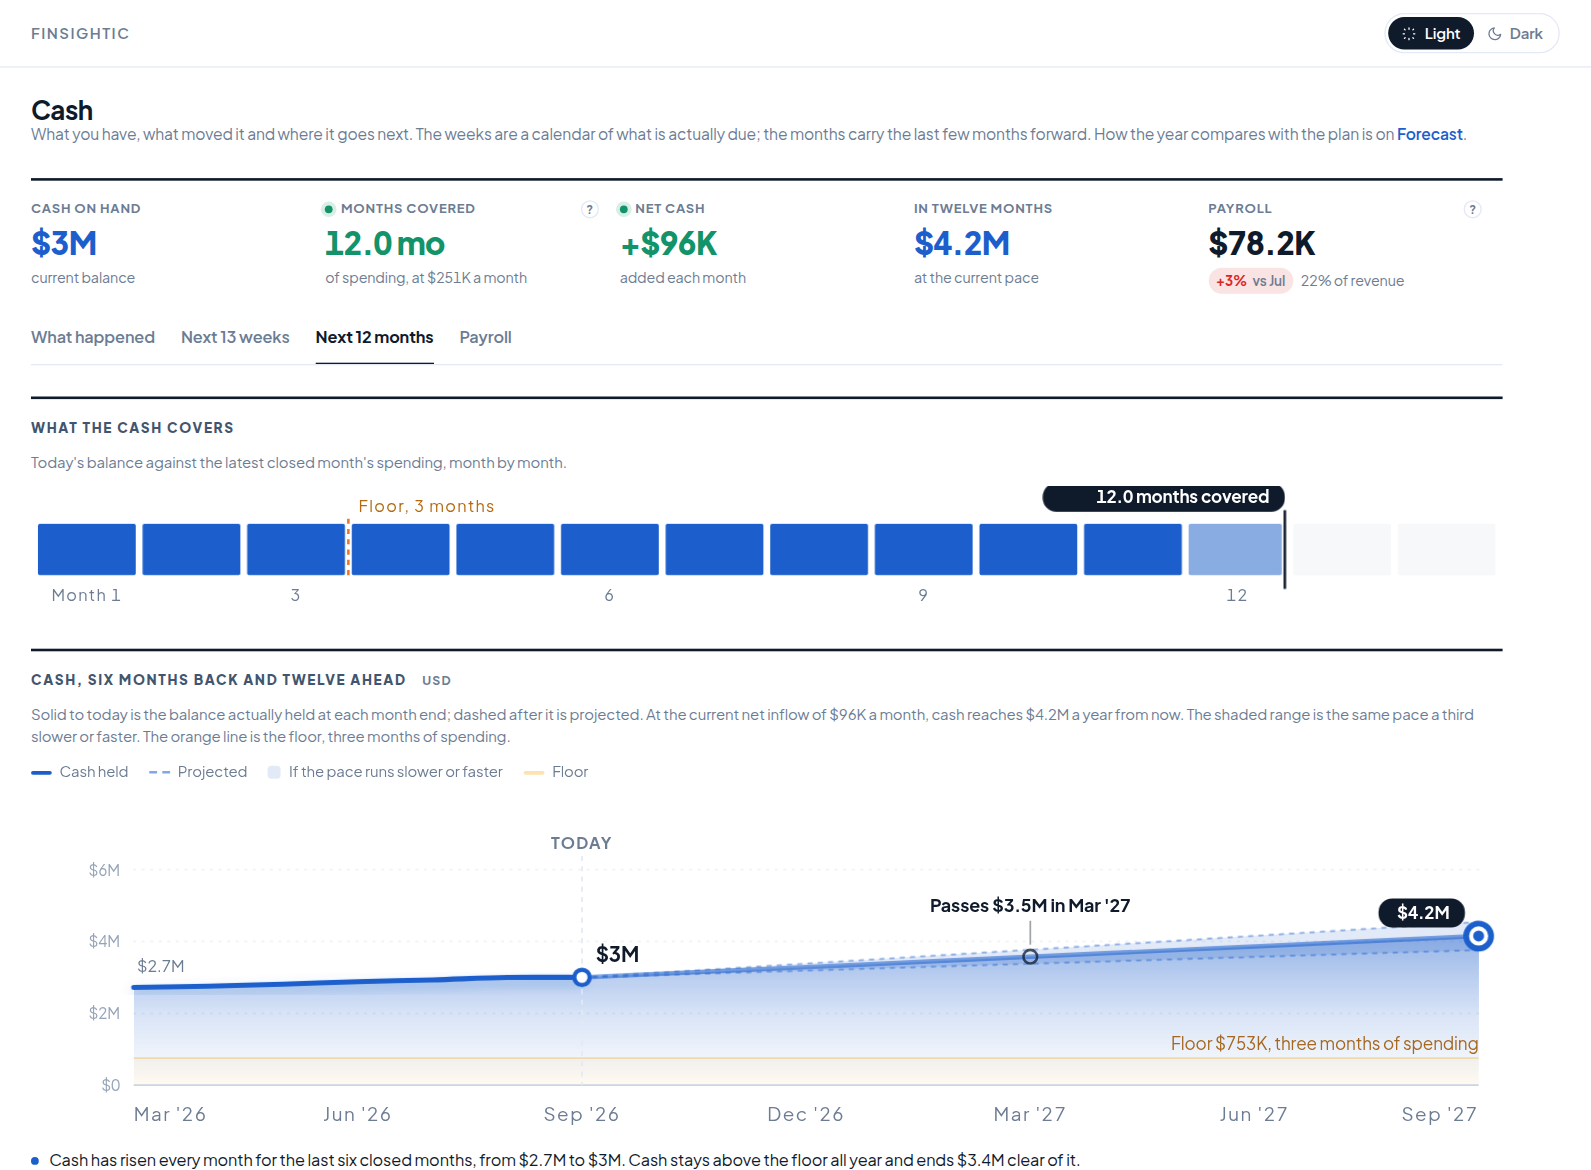Click the Sep '26 axis label
This screenshot has width=1591, height=1170.
click(581, 1114)
